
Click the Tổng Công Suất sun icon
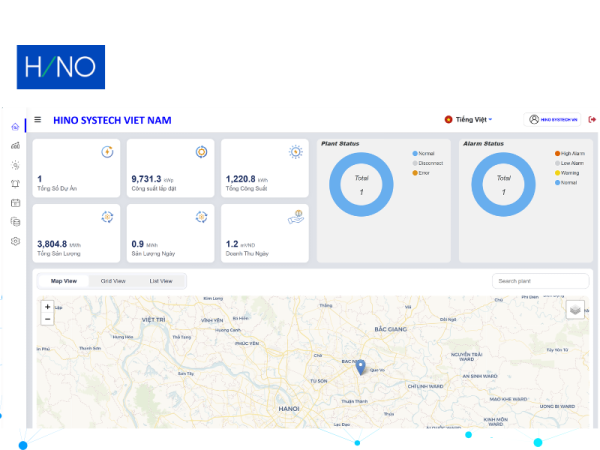click(295, 152)
